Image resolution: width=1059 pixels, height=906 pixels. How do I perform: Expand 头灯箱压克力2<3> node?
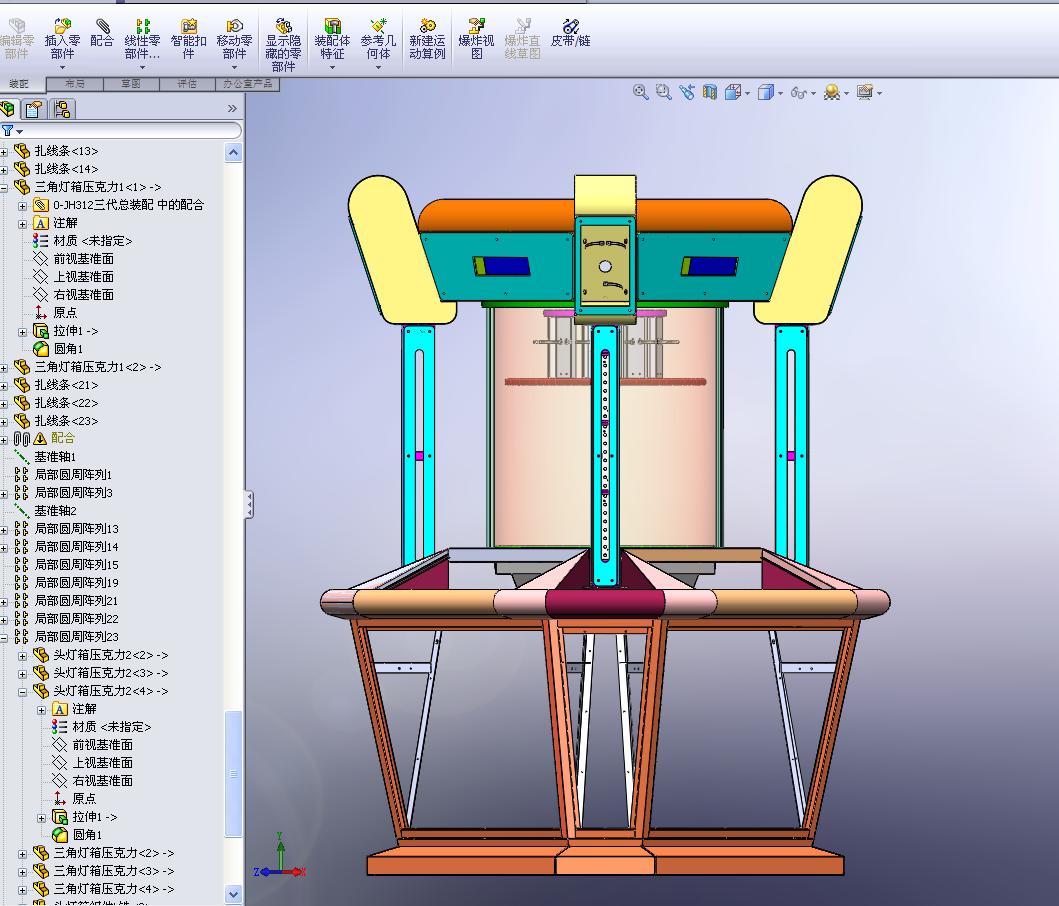(x=22, y=674)
